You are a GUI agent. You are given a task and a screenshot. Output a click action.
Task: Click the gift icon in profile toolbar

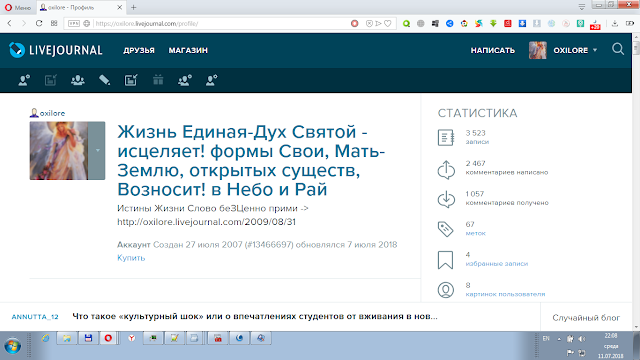pyautogui.click(x=158, y=80)
